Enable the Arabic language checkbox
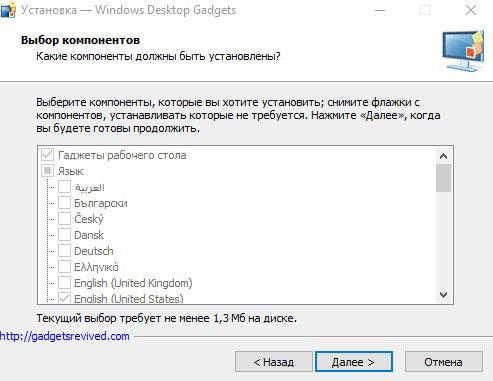This screenshot has height=381, width=493. point(64,187)
